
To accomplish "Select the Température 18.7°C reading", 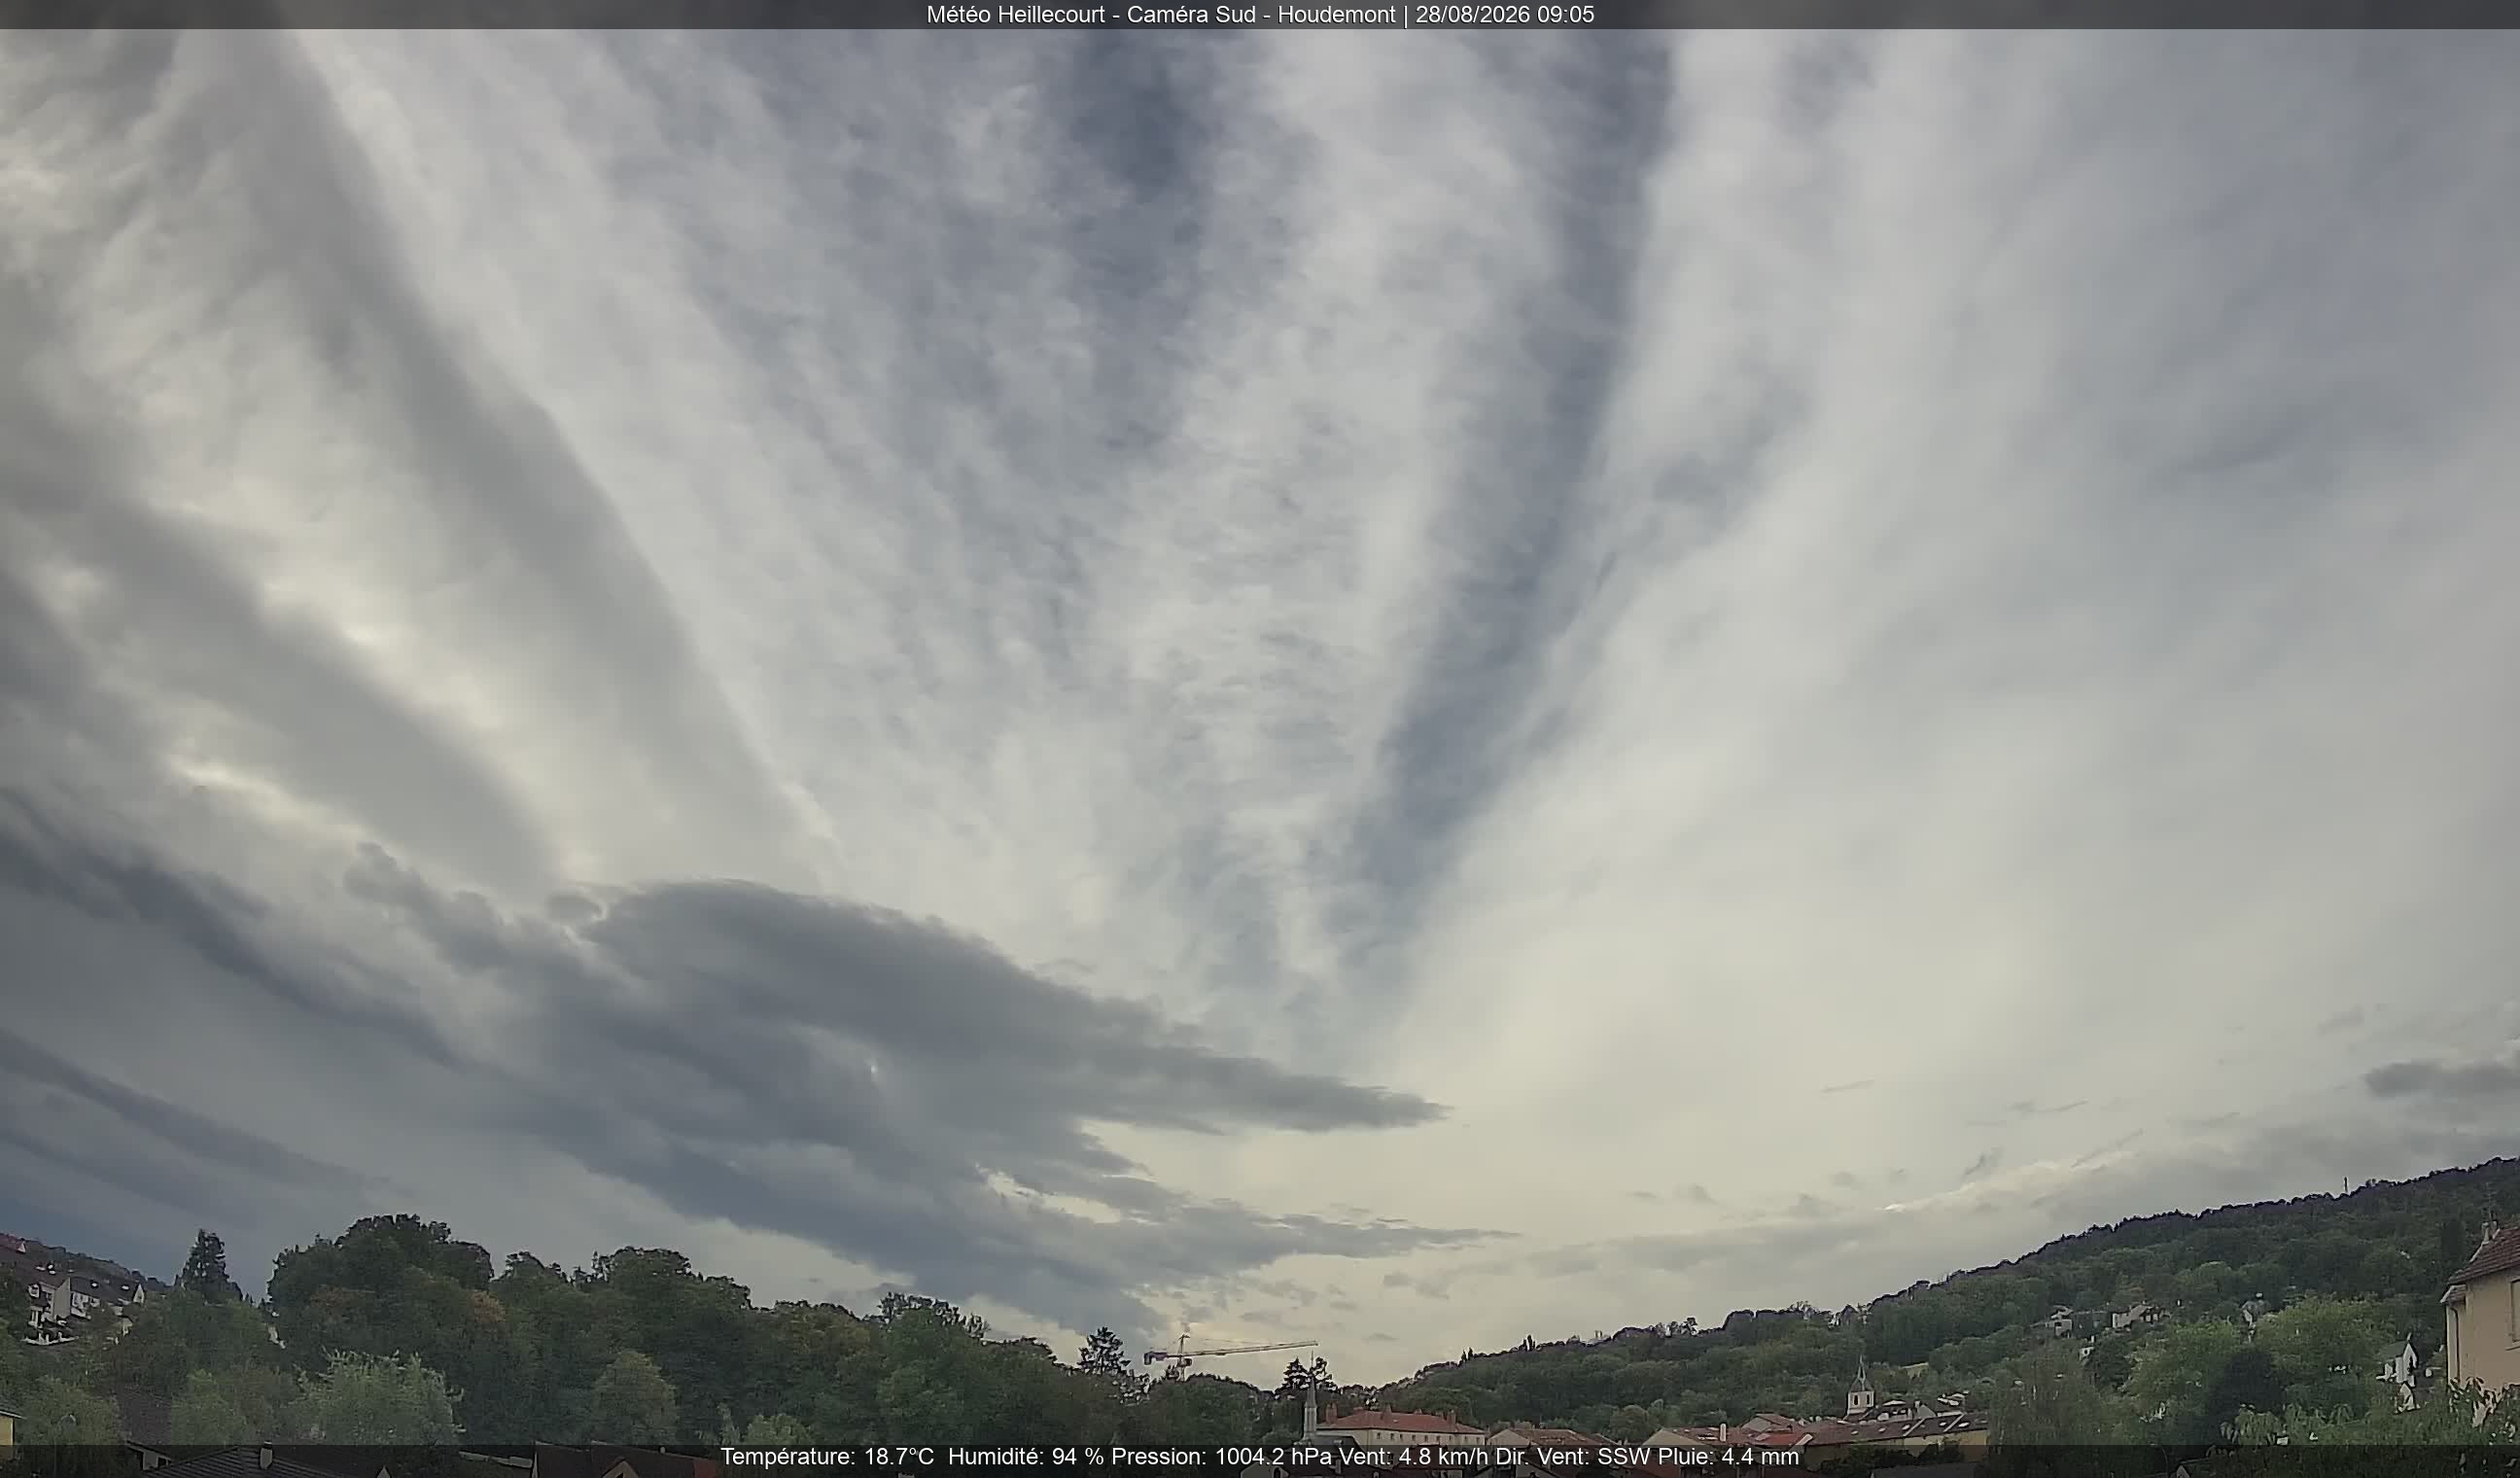I will tap(827, 1457).
